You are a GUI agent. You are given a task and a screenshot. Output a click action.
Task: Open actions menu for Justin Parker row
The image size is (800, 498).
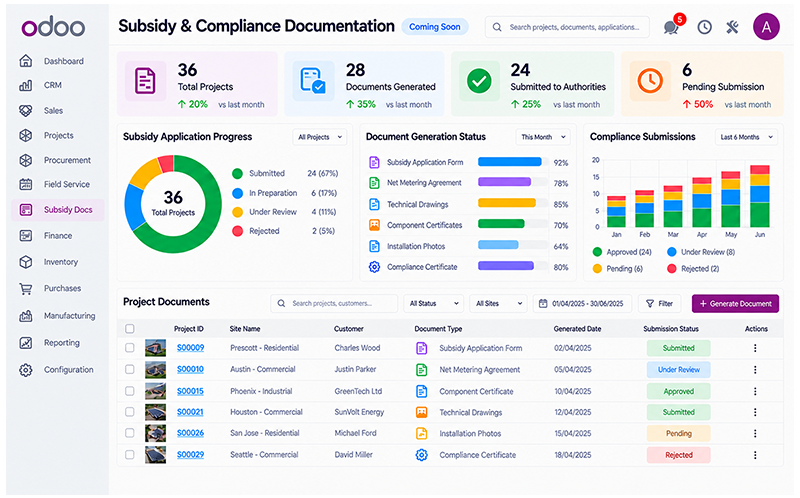pyautogui.click(x=755, y=369)
